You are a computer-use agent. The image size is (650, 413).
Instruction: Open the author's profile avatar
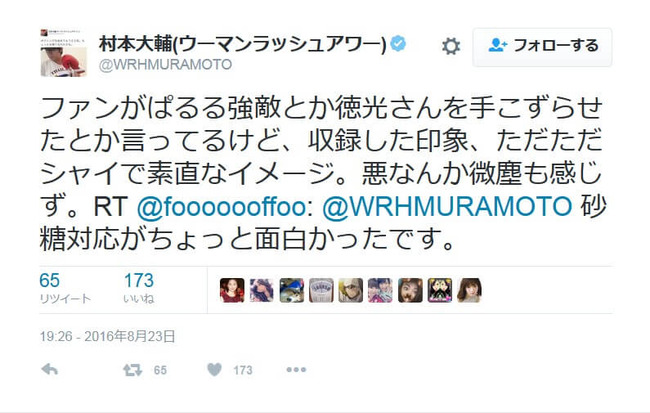[63, 53]
